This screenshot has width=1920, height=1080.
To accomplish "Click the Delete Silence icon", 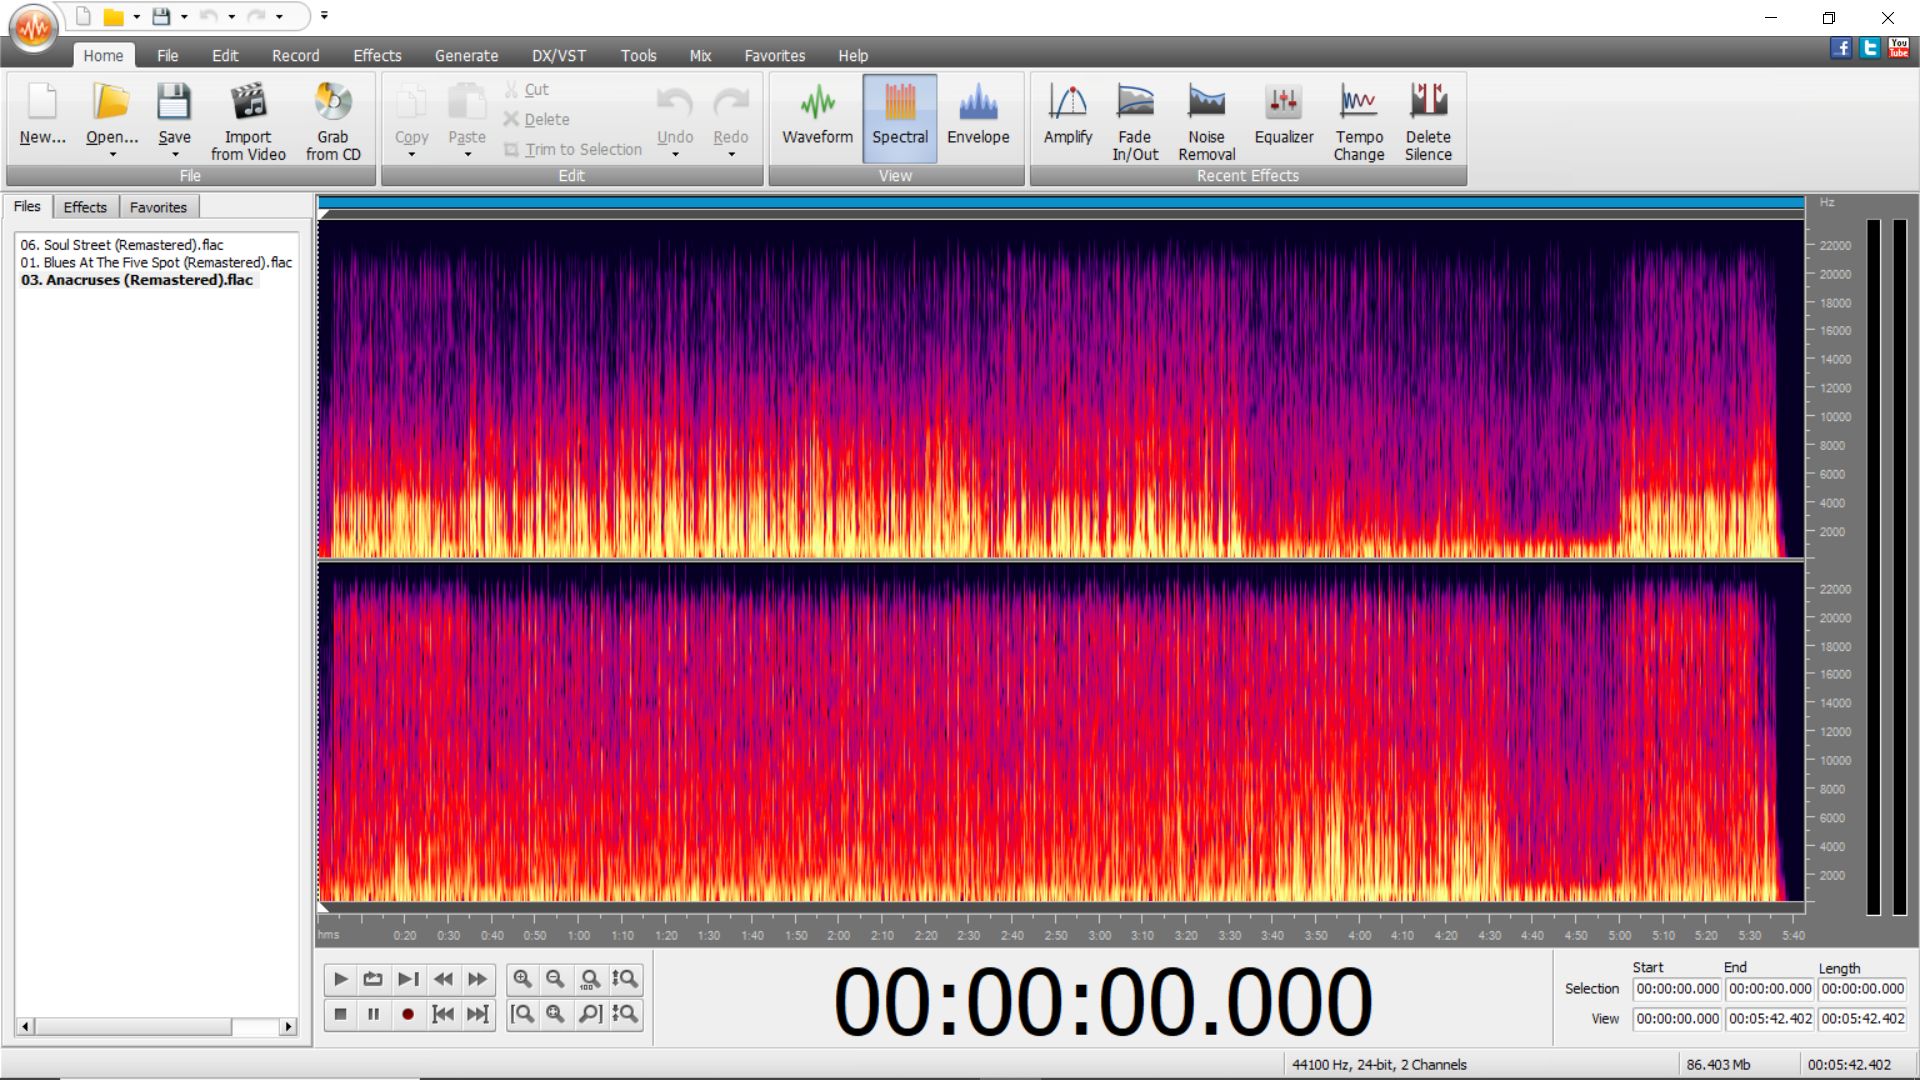I will click(1428, 115).
